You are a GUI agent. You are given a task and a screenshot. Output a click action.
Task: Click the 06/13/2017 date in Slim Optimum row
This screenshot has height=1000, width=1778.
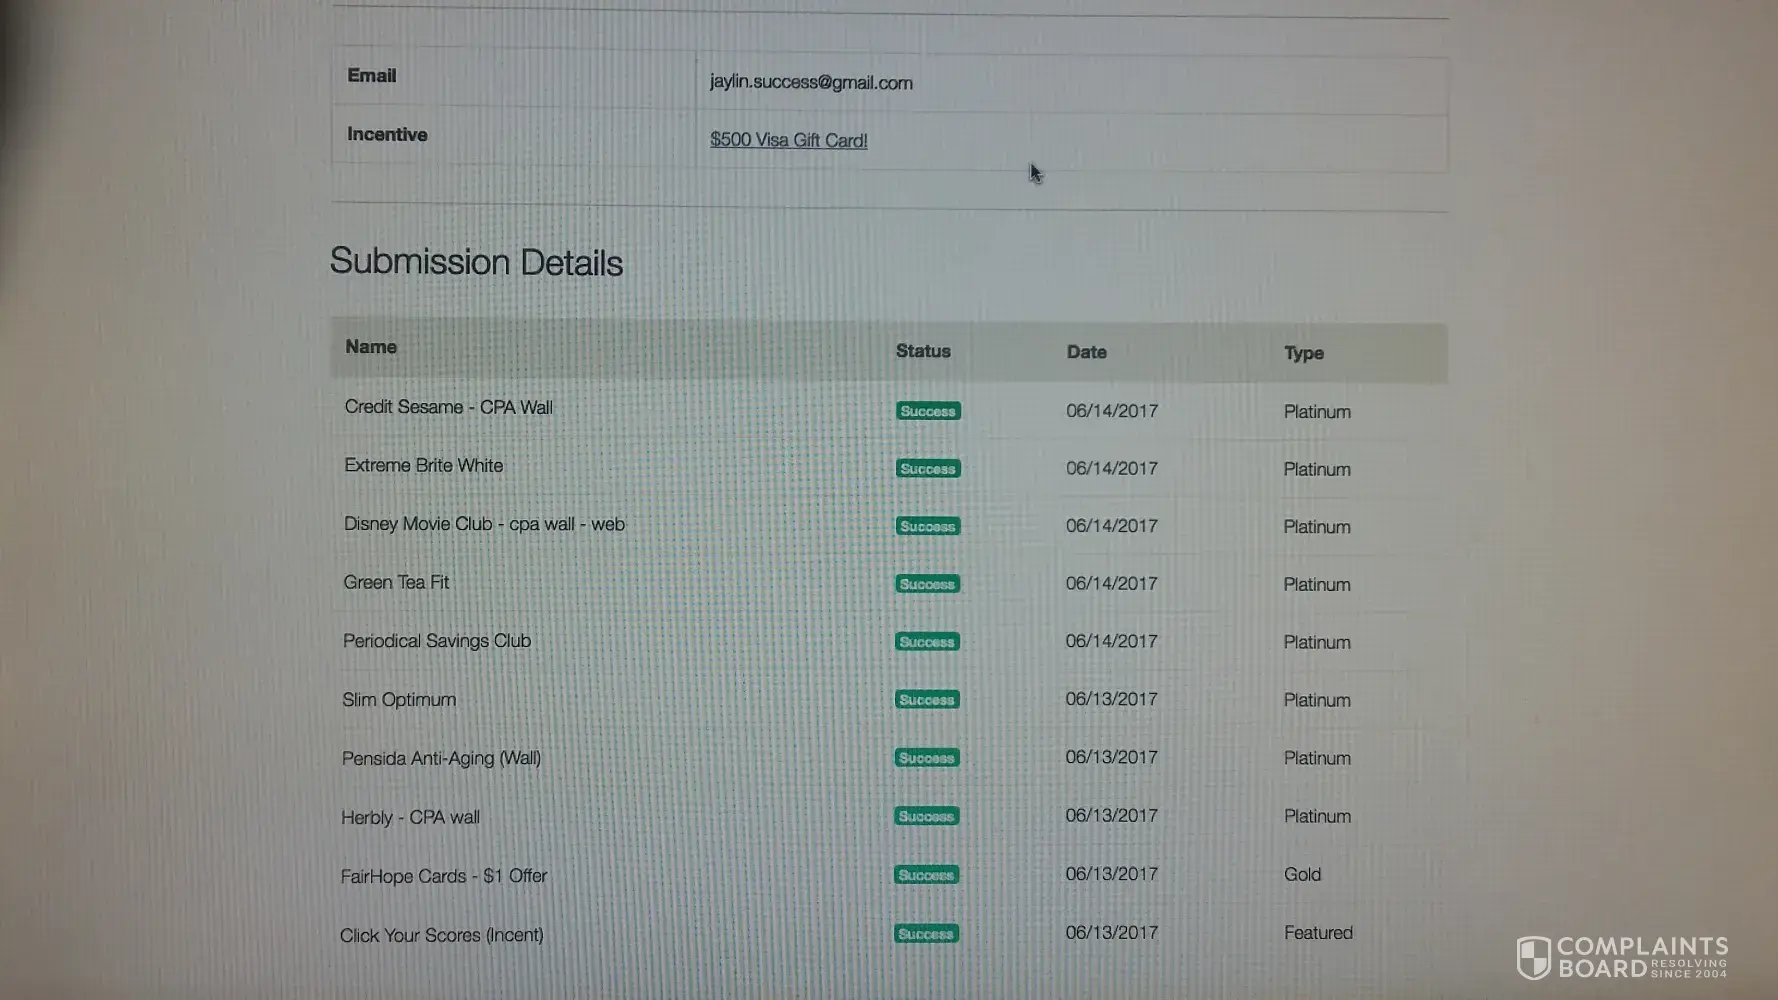1112,699
